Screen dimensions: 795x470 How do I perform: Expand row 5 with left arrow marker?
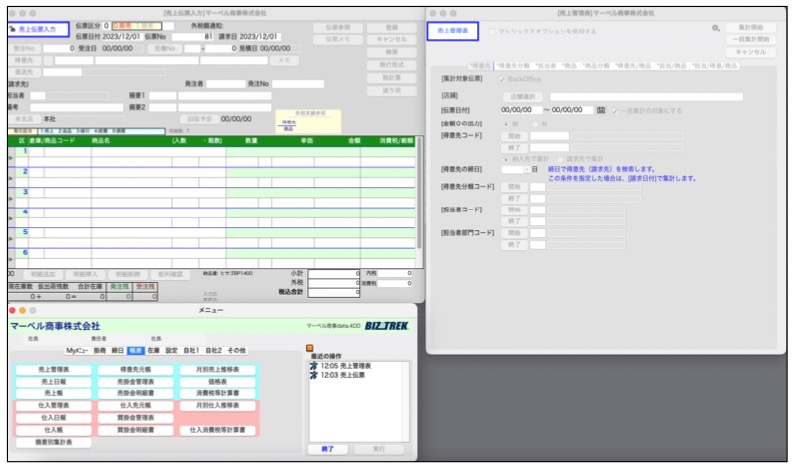click(x=11, y=239)
